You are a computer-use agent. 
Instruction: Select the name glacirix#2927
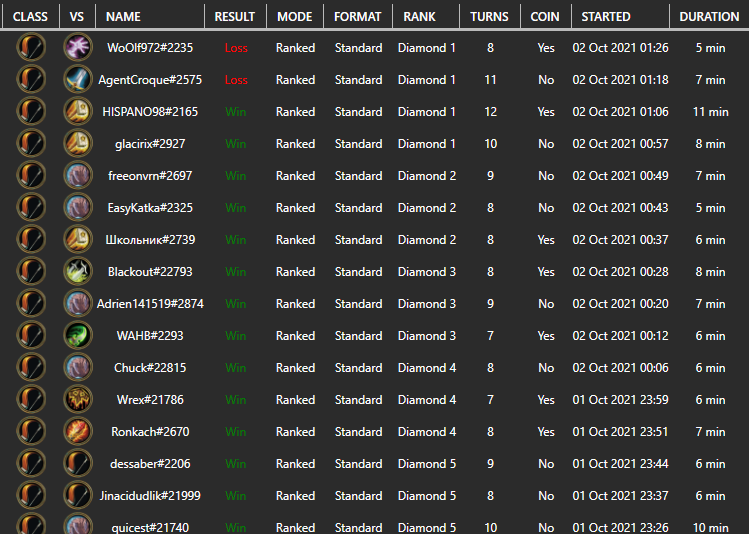tap(150, 144)
